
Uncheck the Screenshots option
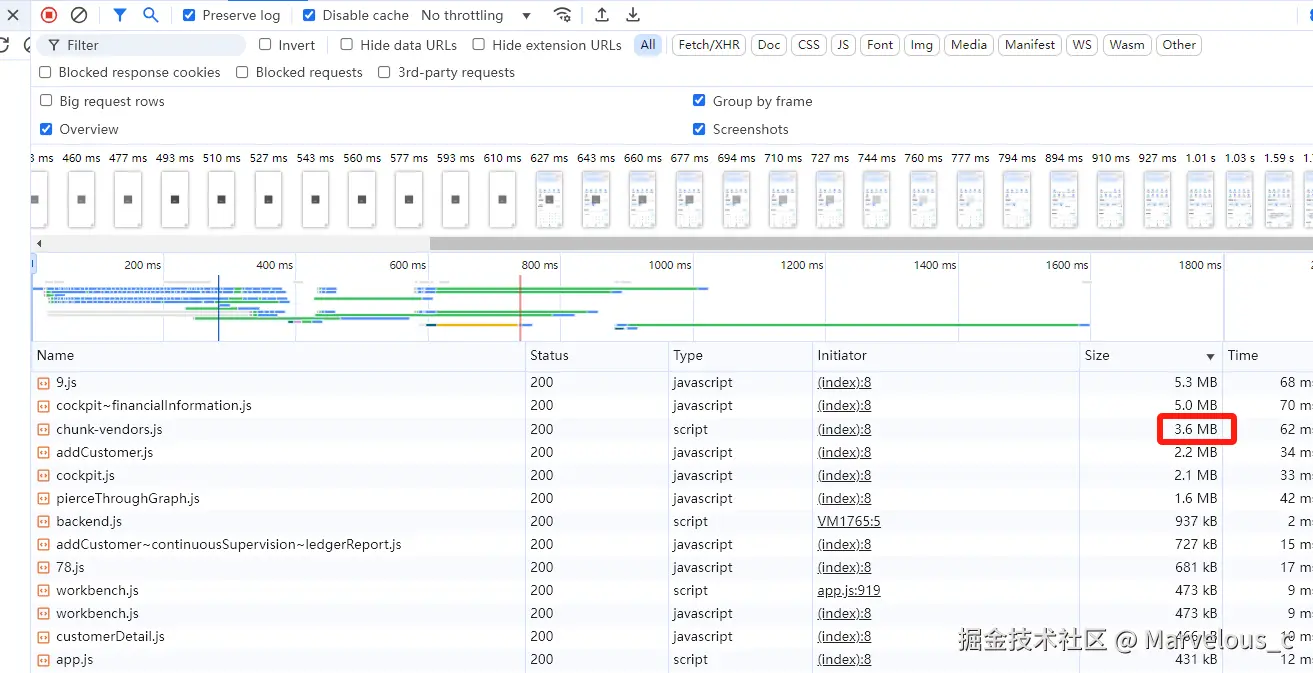699,129
